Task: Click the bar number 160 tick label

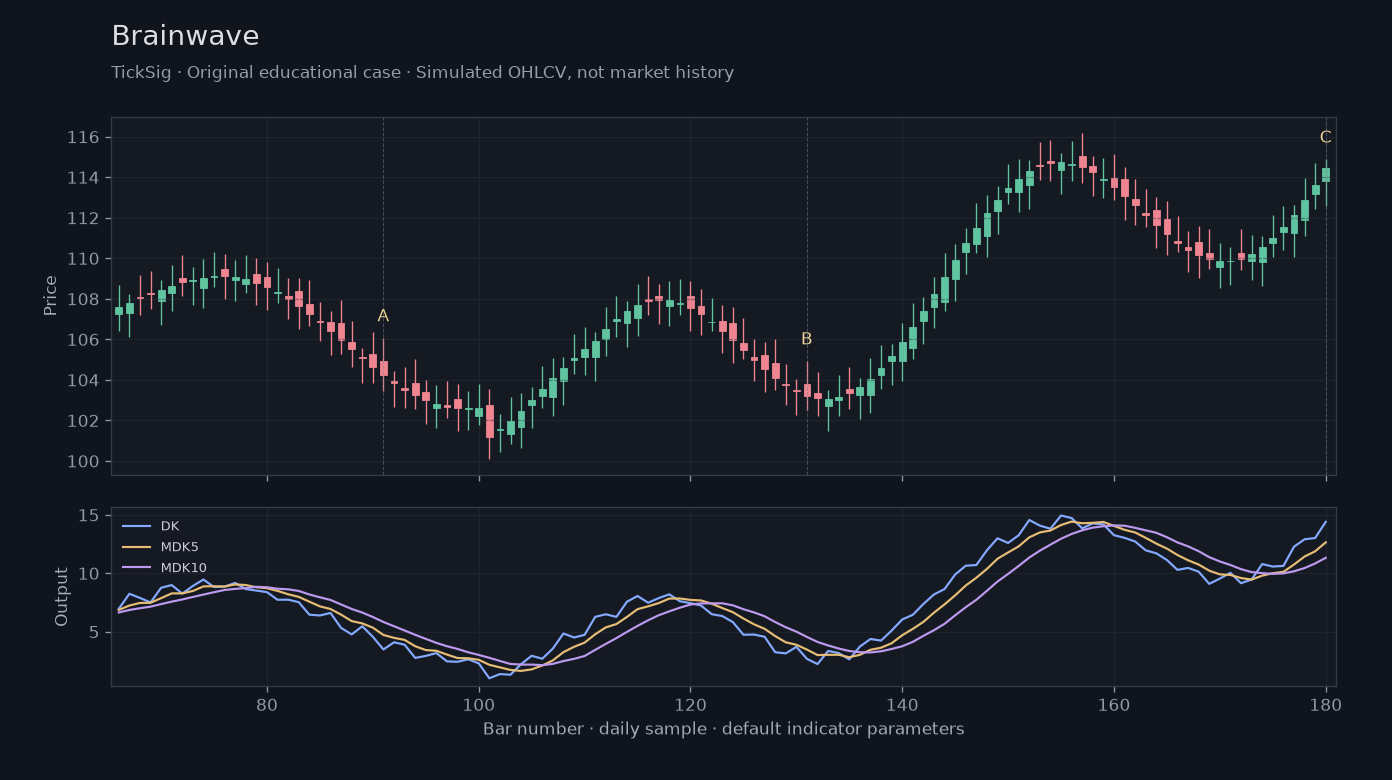Action: pyautogui.click(x=1114, y=704)
